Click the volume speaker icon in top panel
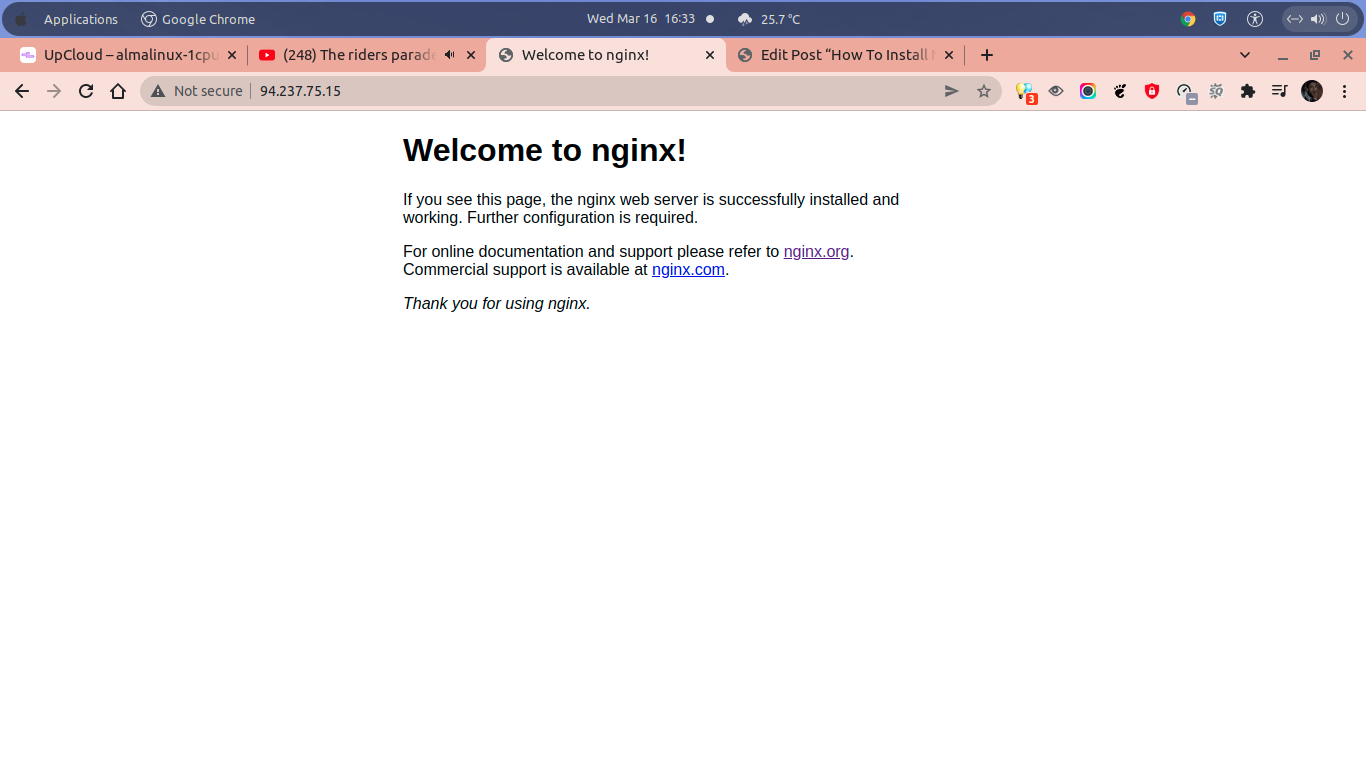1366x768 pixels. pyautogui.click(x=1317, y=19)
